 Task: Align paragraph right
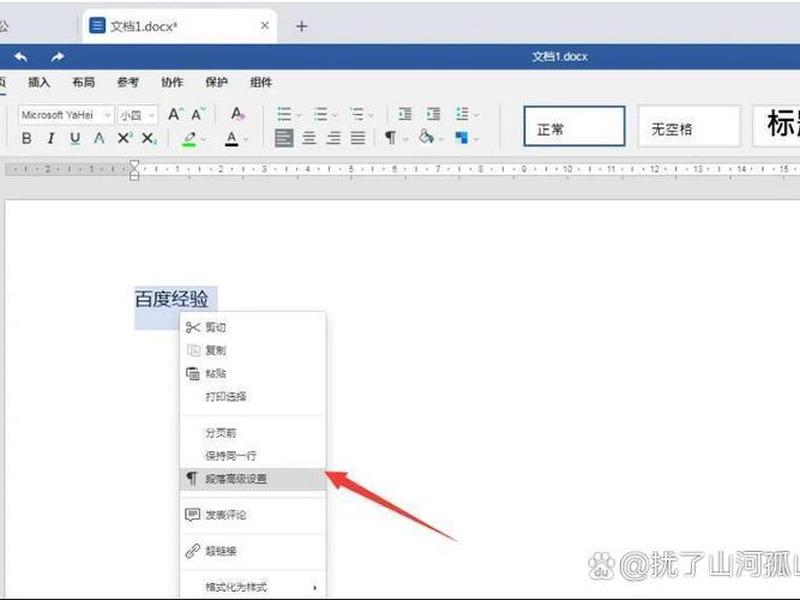pos(334,138)
